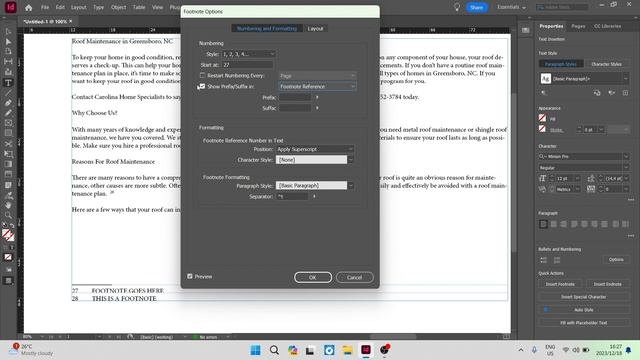
Task: Select Numbering and Formatting tab
Action: point(267,29)
